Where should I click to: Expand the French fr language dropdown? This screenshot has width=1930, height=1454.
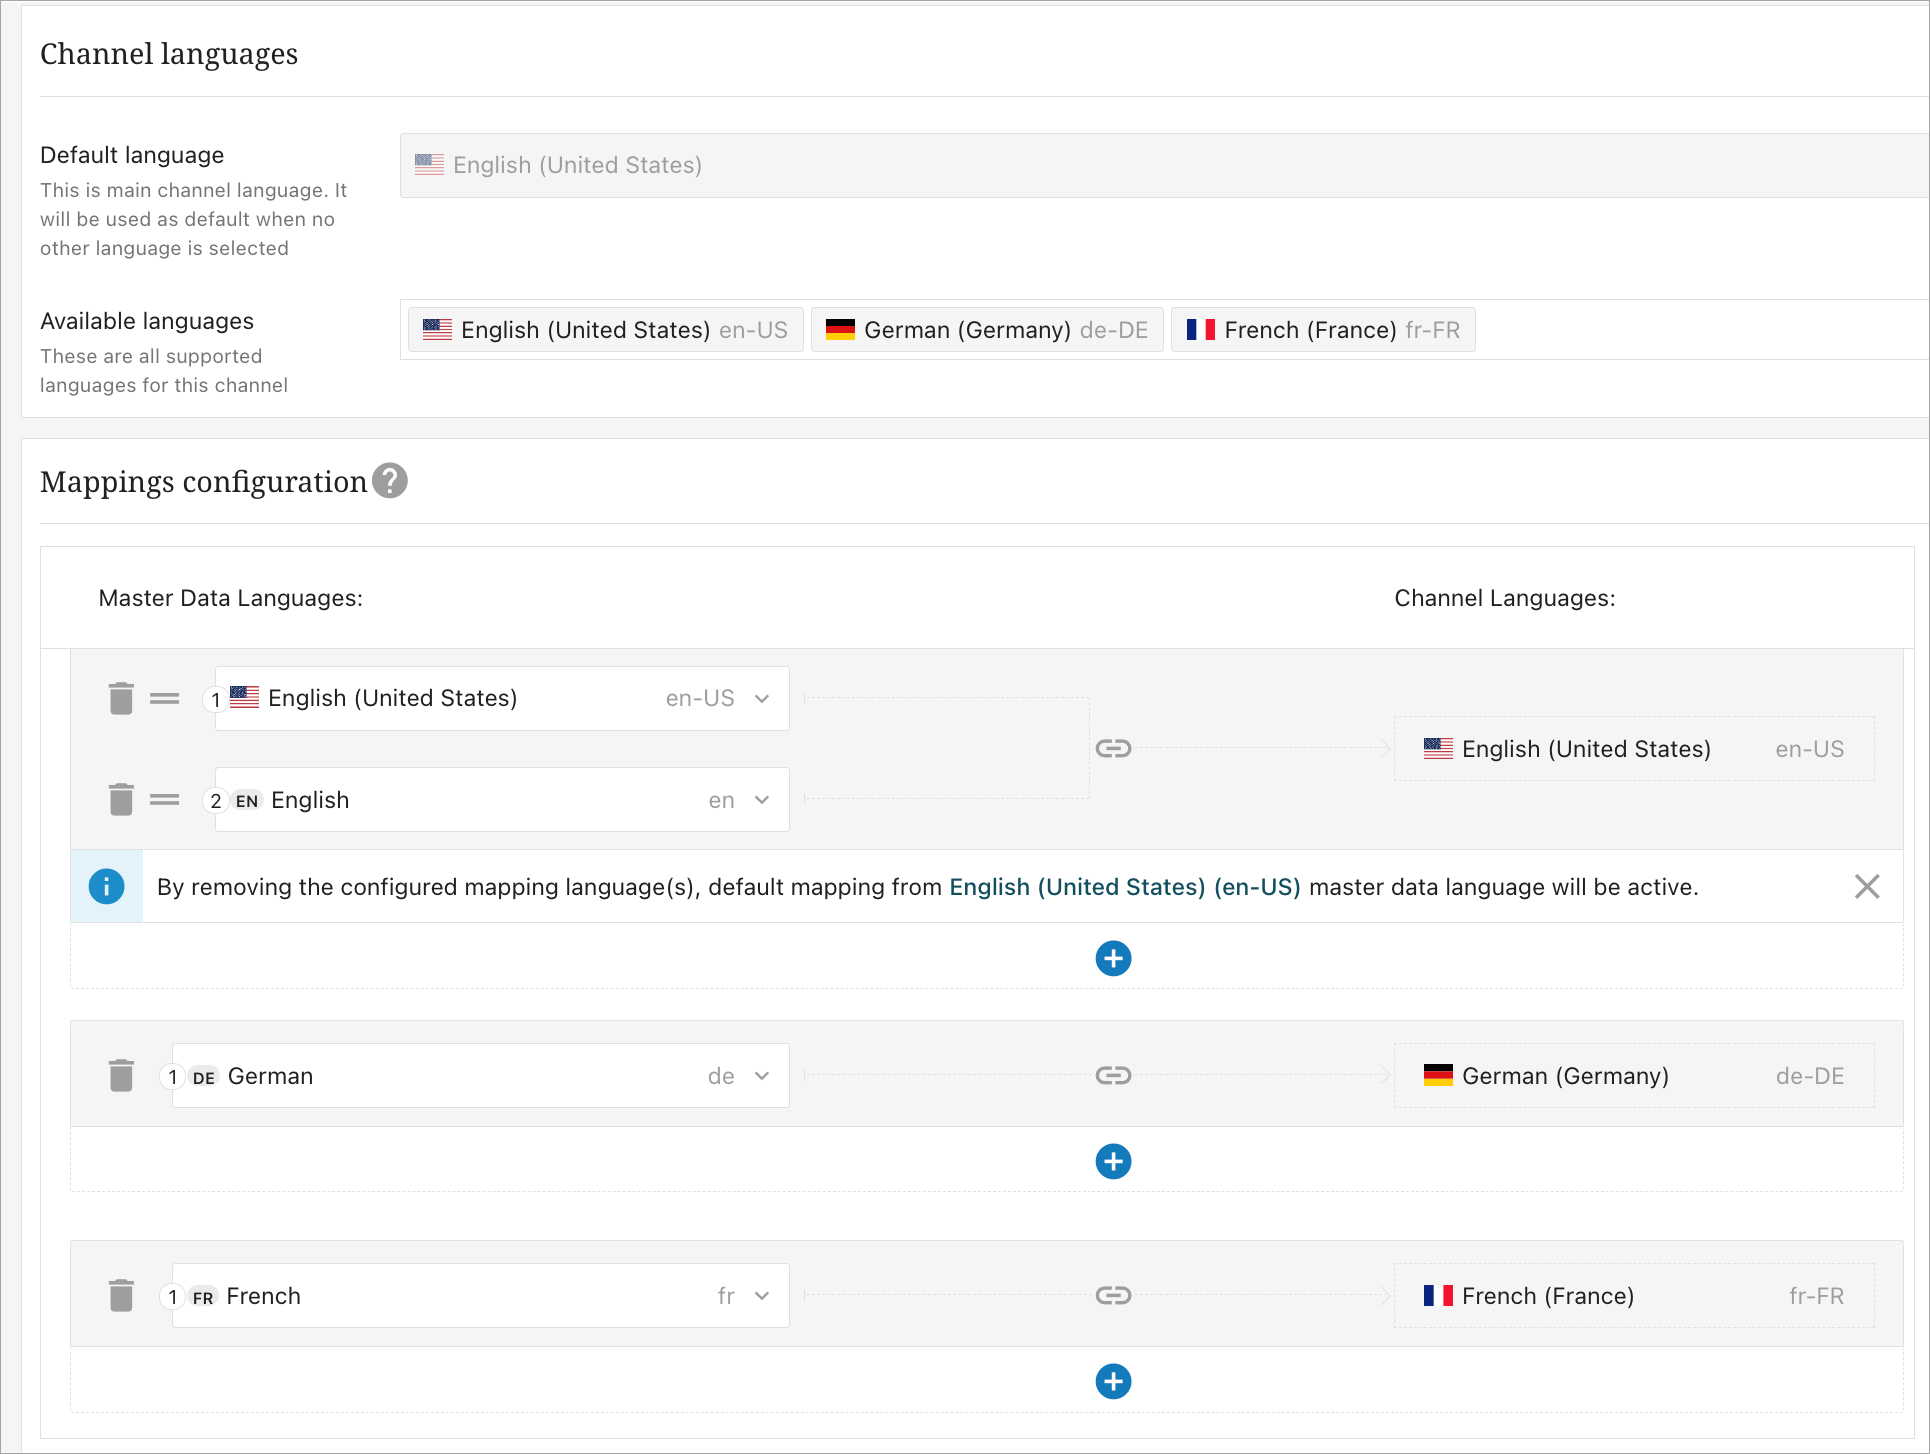pyautogui.click(x=762, y=1295)
